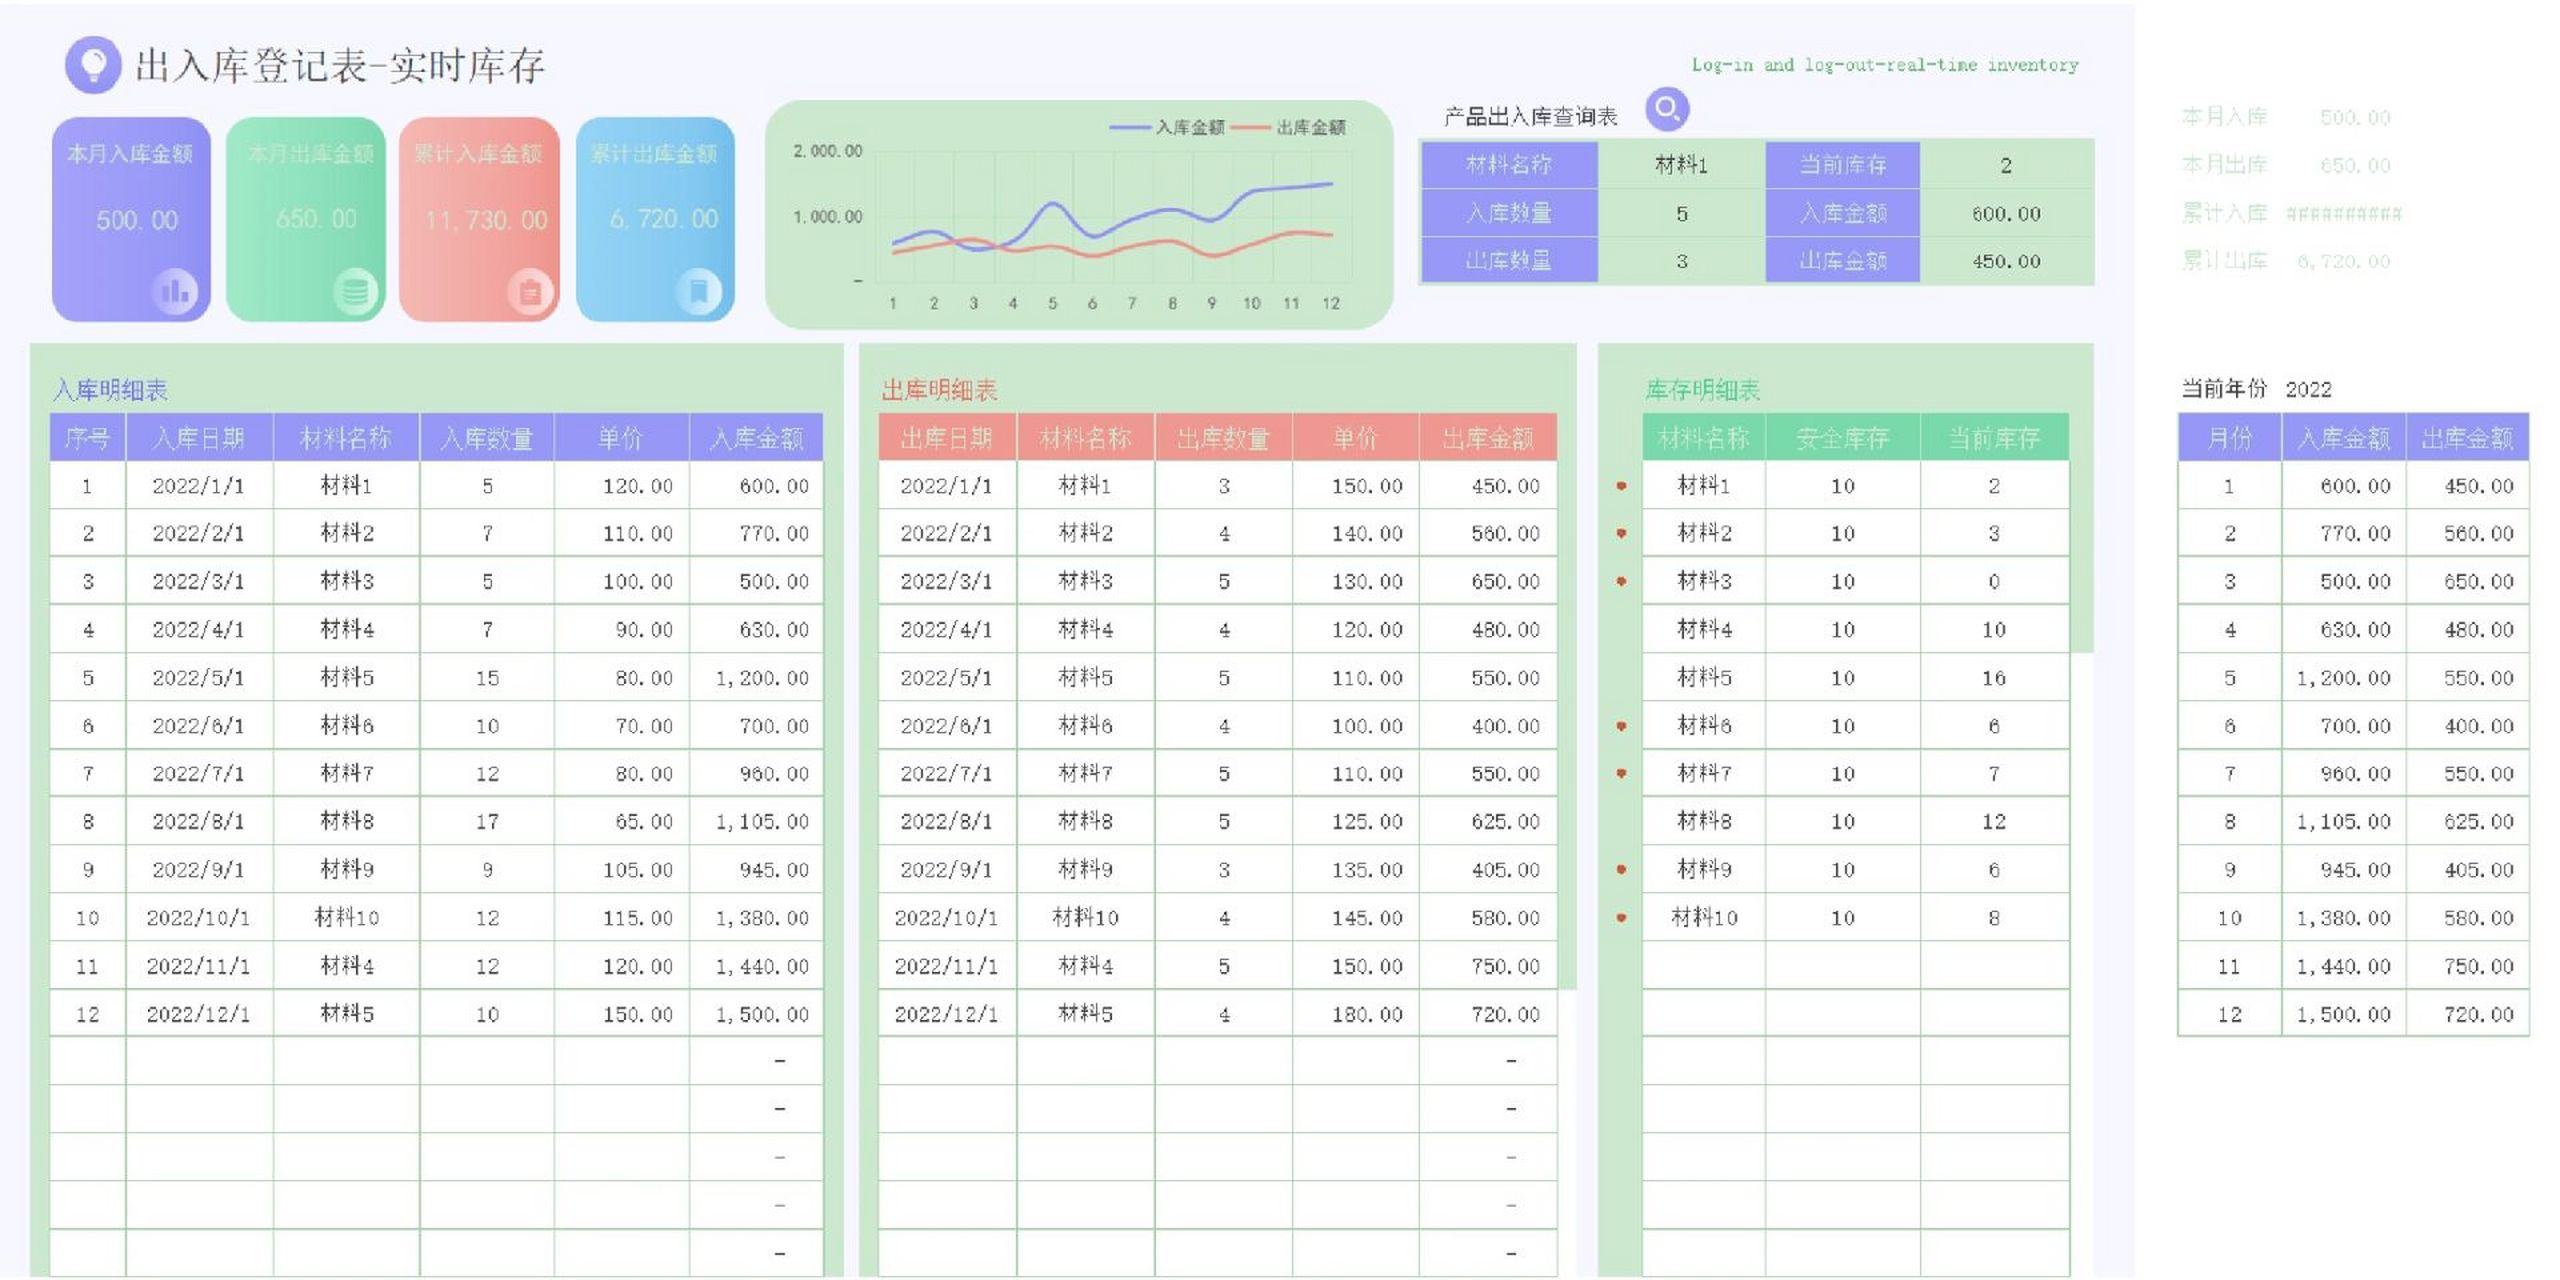
Task: Click the faded 累计出库 helper label
Action: click(2223, 261)
